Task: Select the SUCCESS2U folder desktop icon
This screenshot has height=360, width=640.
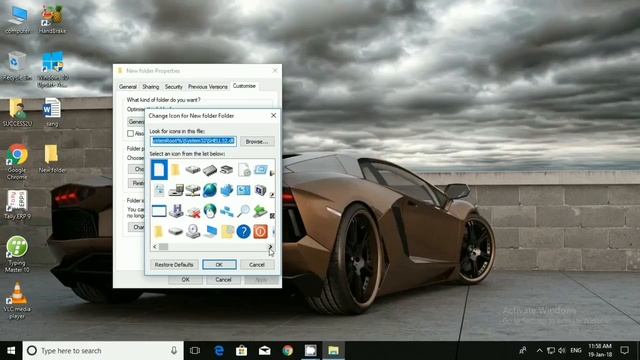Action: [17, 112]
